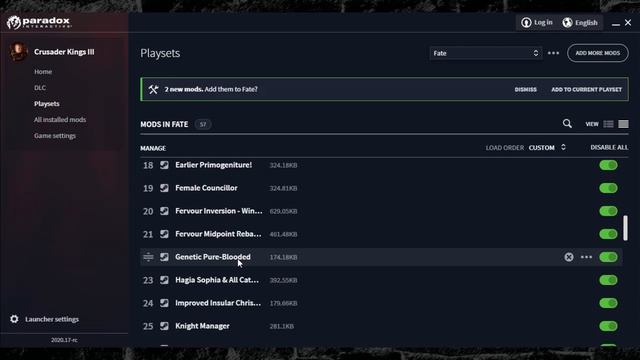Select the Knight Manager mod name
This screenshot has height=360, width=640.
202,326
